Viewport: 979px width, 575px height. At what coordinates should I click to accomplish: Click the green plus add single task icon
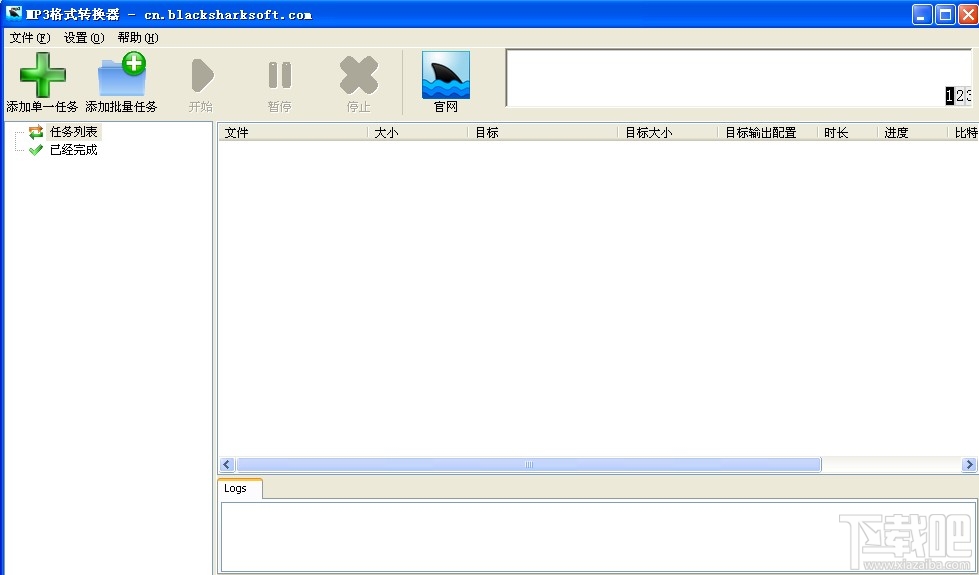click(42, 75)
